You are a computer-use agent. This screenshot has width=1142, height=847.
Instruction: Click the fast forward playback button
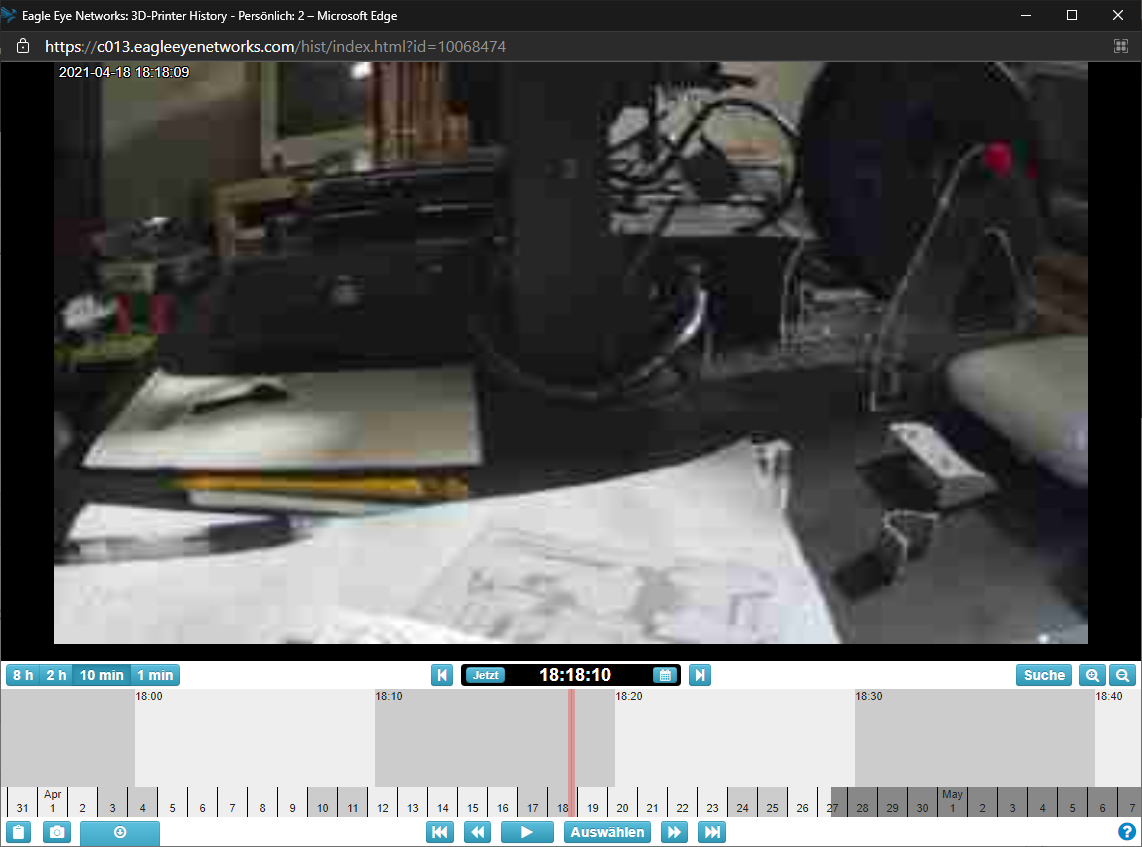(675, 832)
